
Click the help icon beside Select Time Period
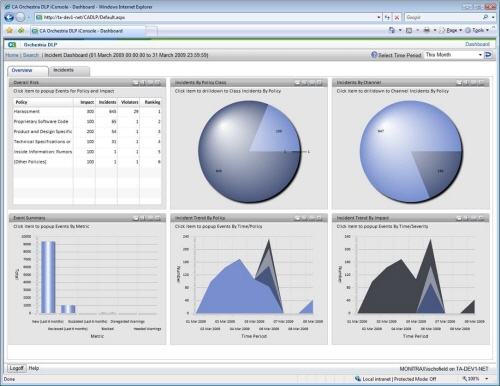pyautogui.click(x=374, y=55)
